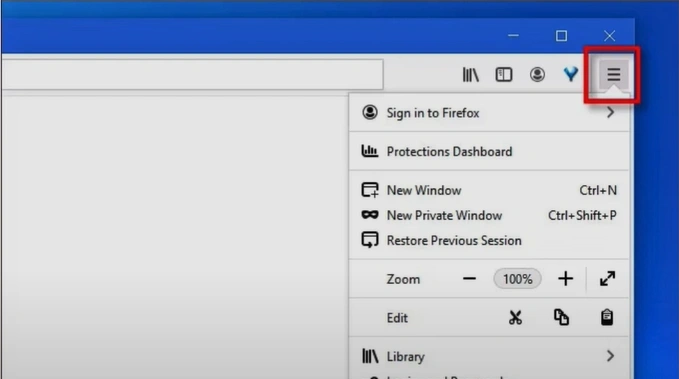Image resolution: width=679 pixels, height=379 pixels.
Task: Open the Firefox Account toolbar icon
Action: 537,75
